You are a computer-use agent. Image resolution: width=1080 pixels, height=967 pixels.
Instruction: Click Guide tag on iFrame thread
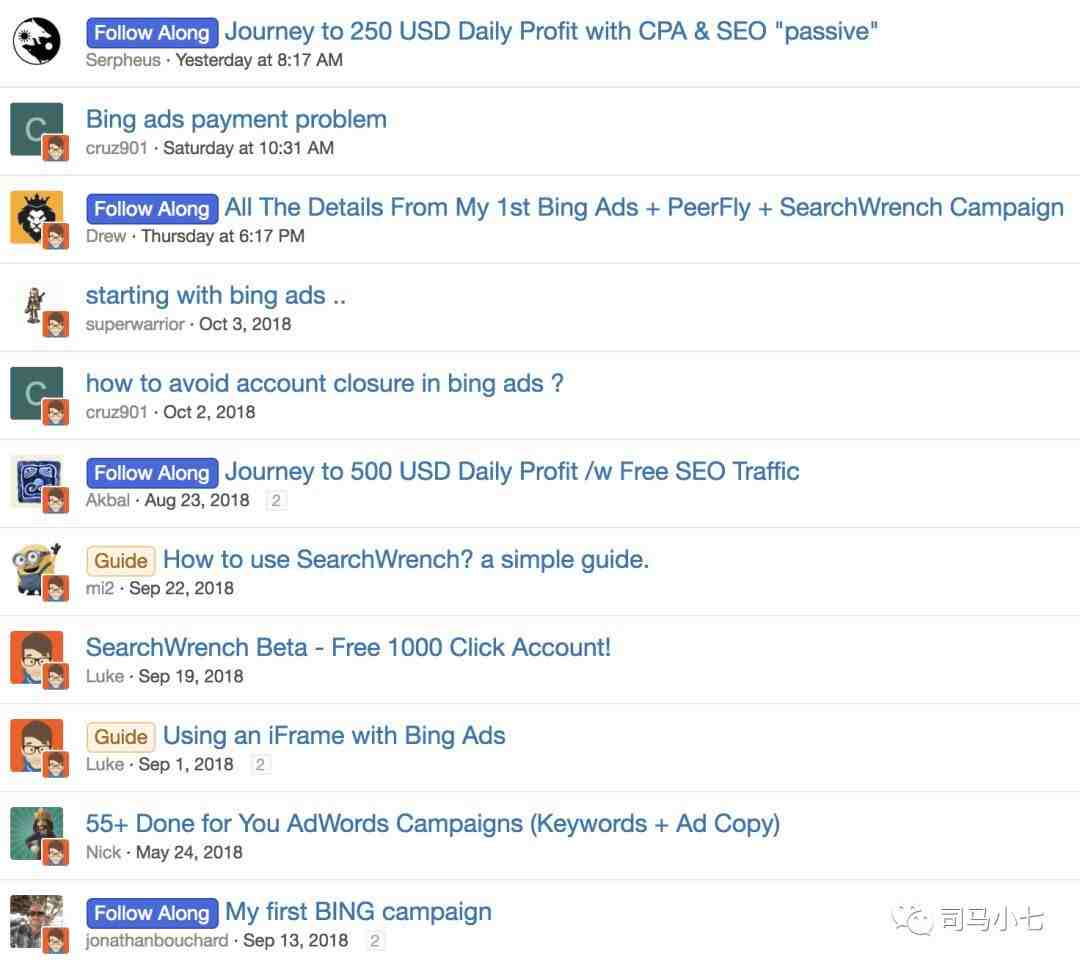tap(121, 736)
